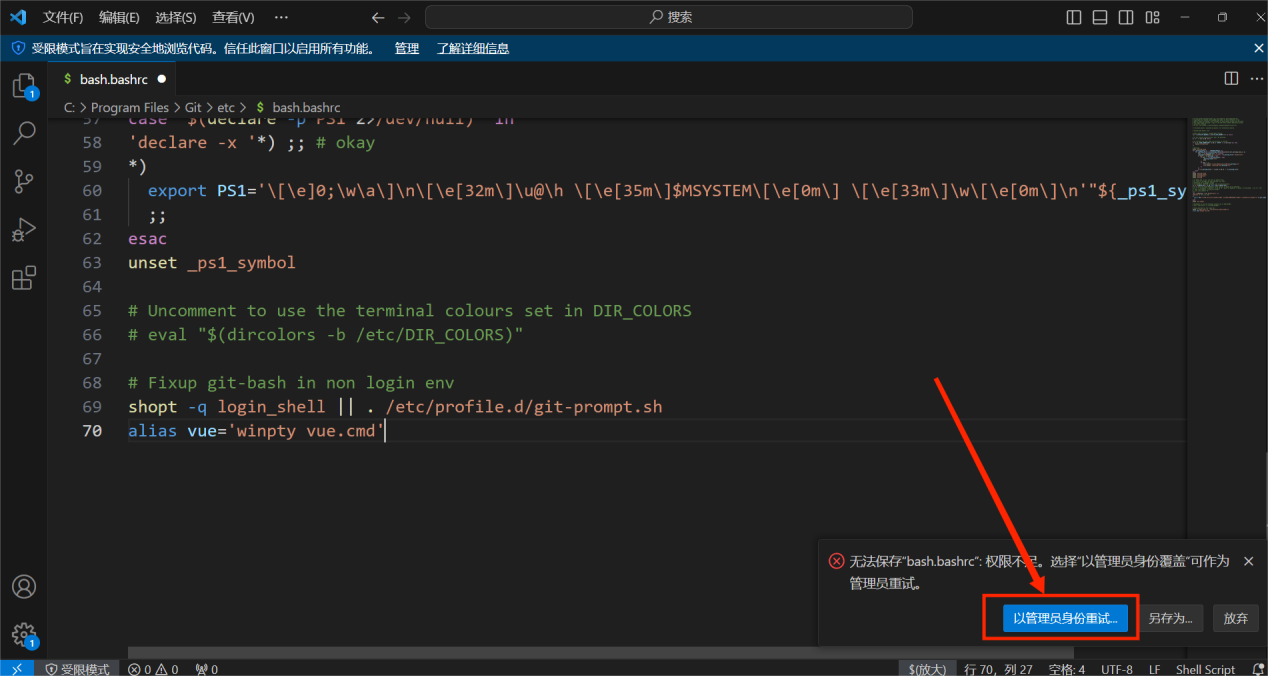Screen dimensions: 1268x676
Task: Expand the etc breadcrumb
Action: tap(226, 107)
